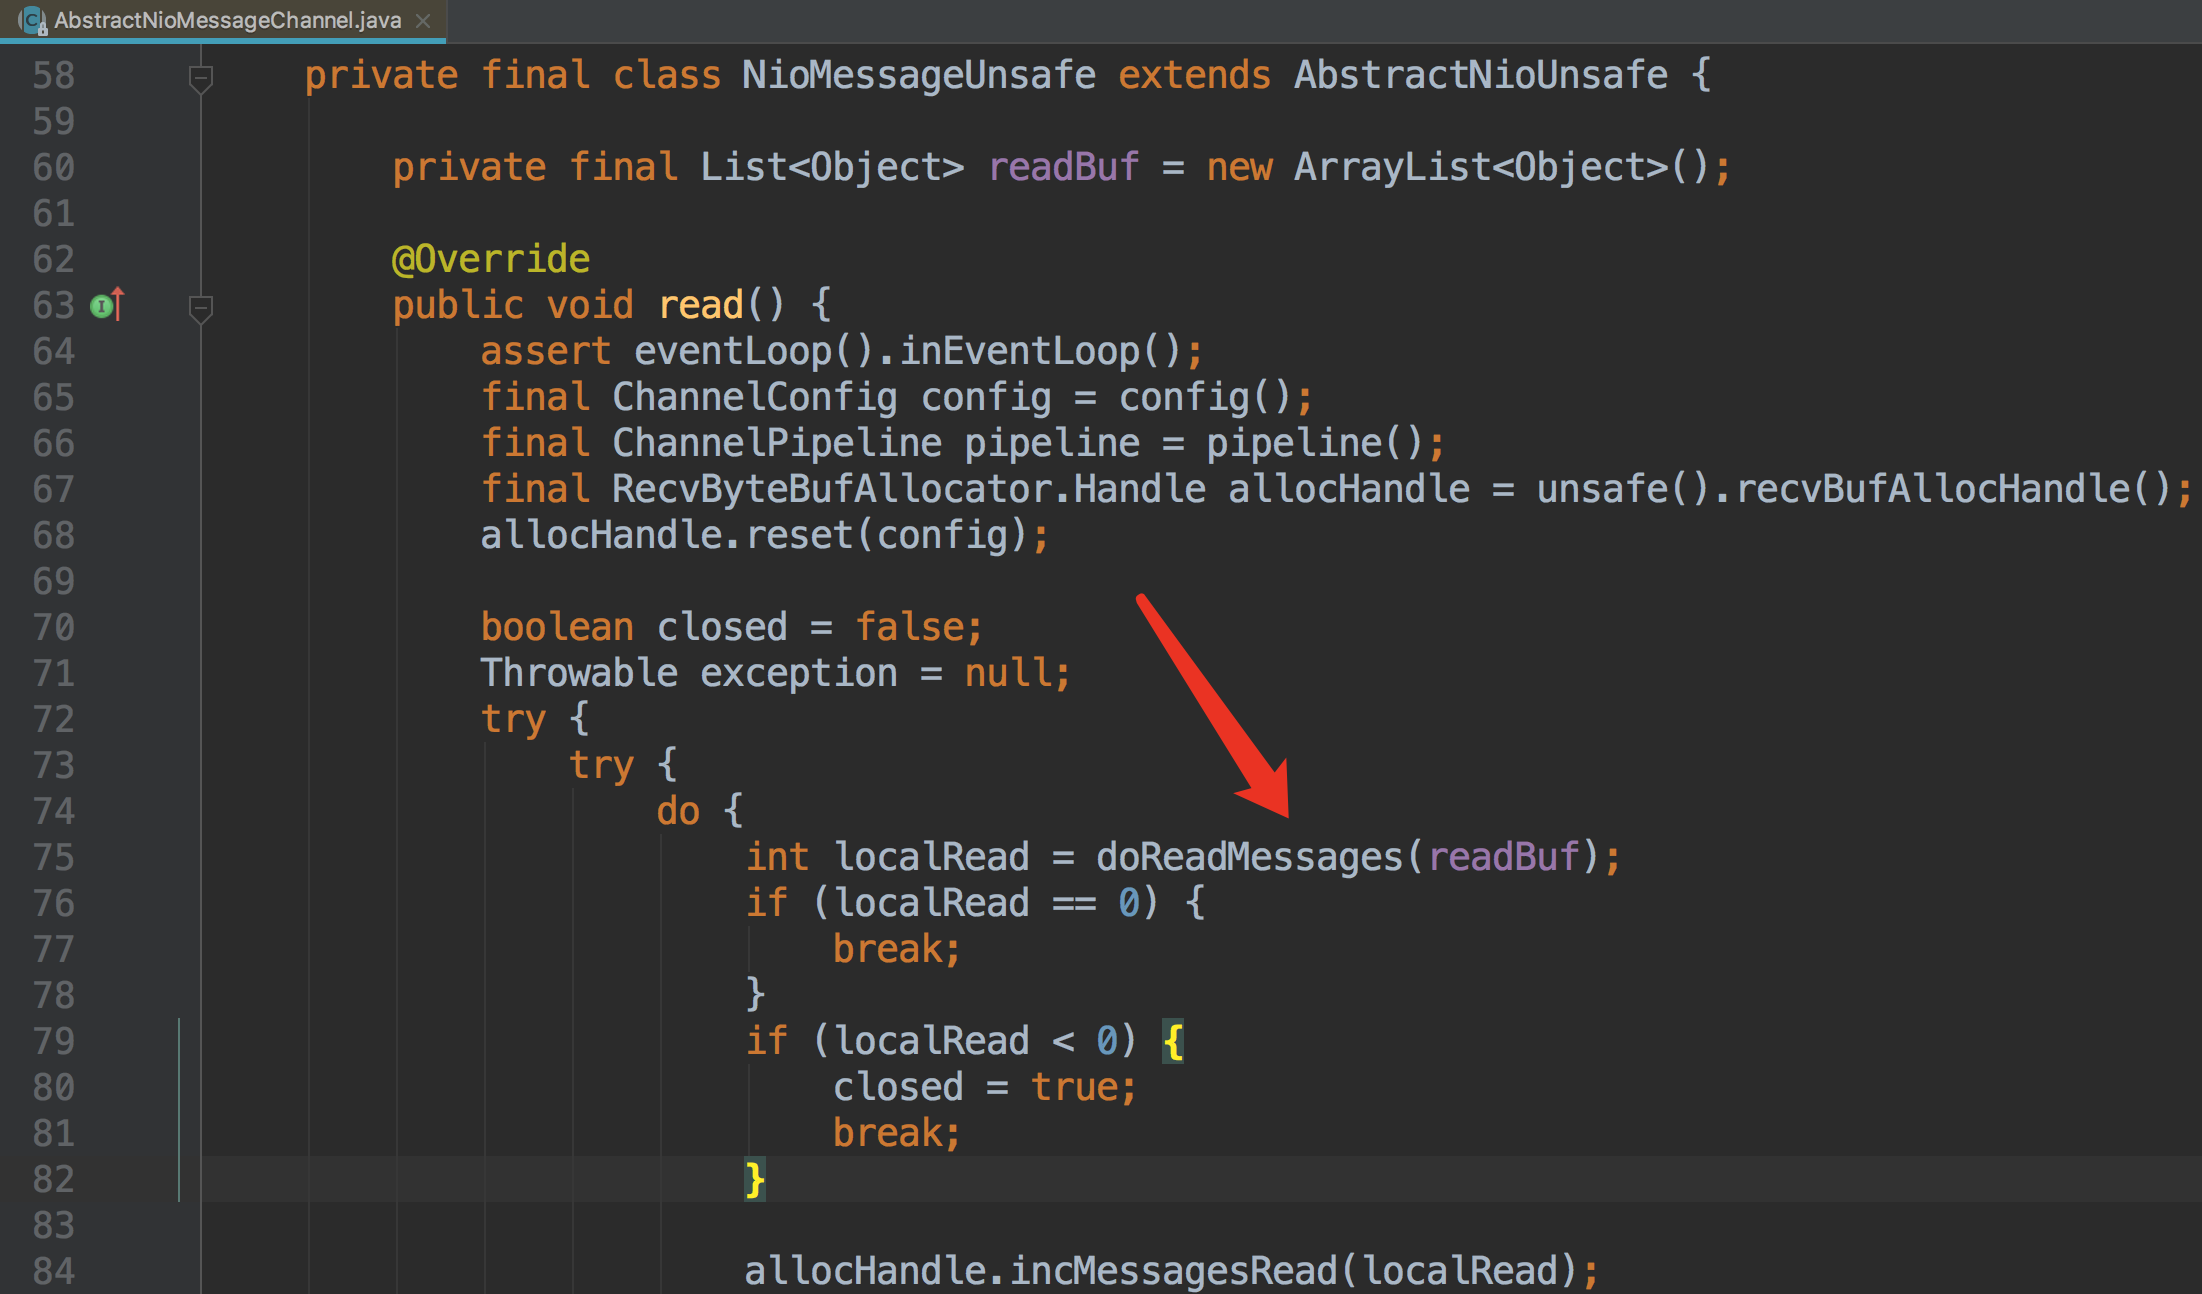Click the highlighted closing brace on line 82
Screen dimensions: 2202x1294
[x=755, y=1179]
